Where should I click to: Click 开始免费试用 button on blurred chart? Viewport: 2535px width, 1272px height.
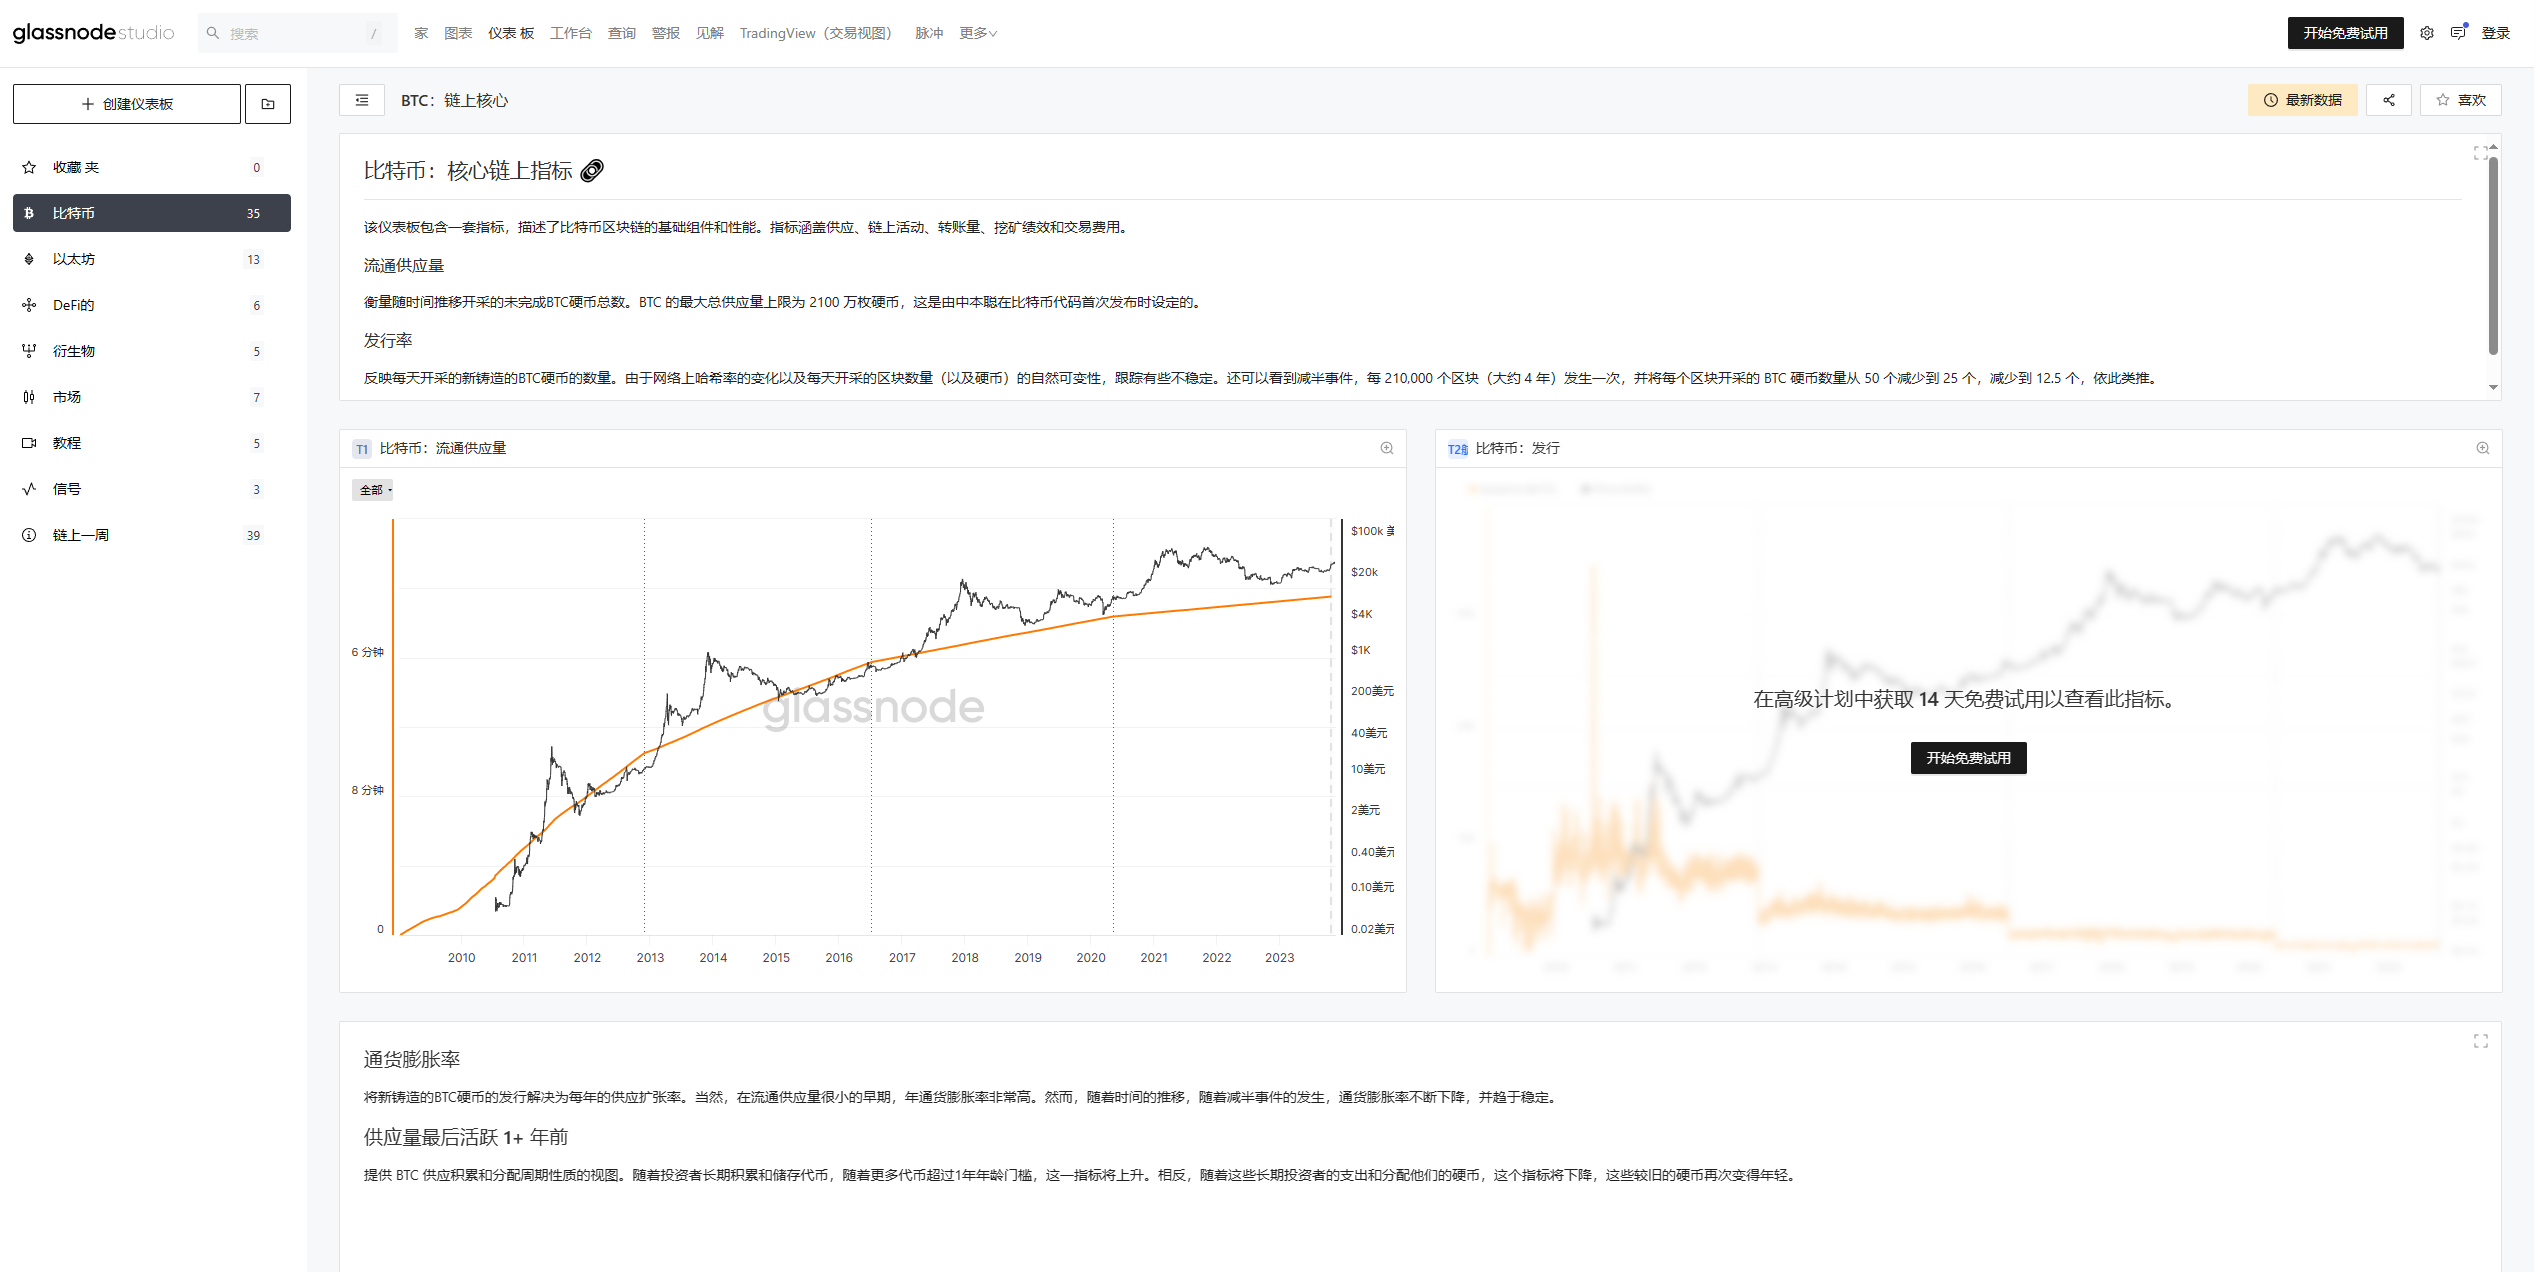point(1967,758)
